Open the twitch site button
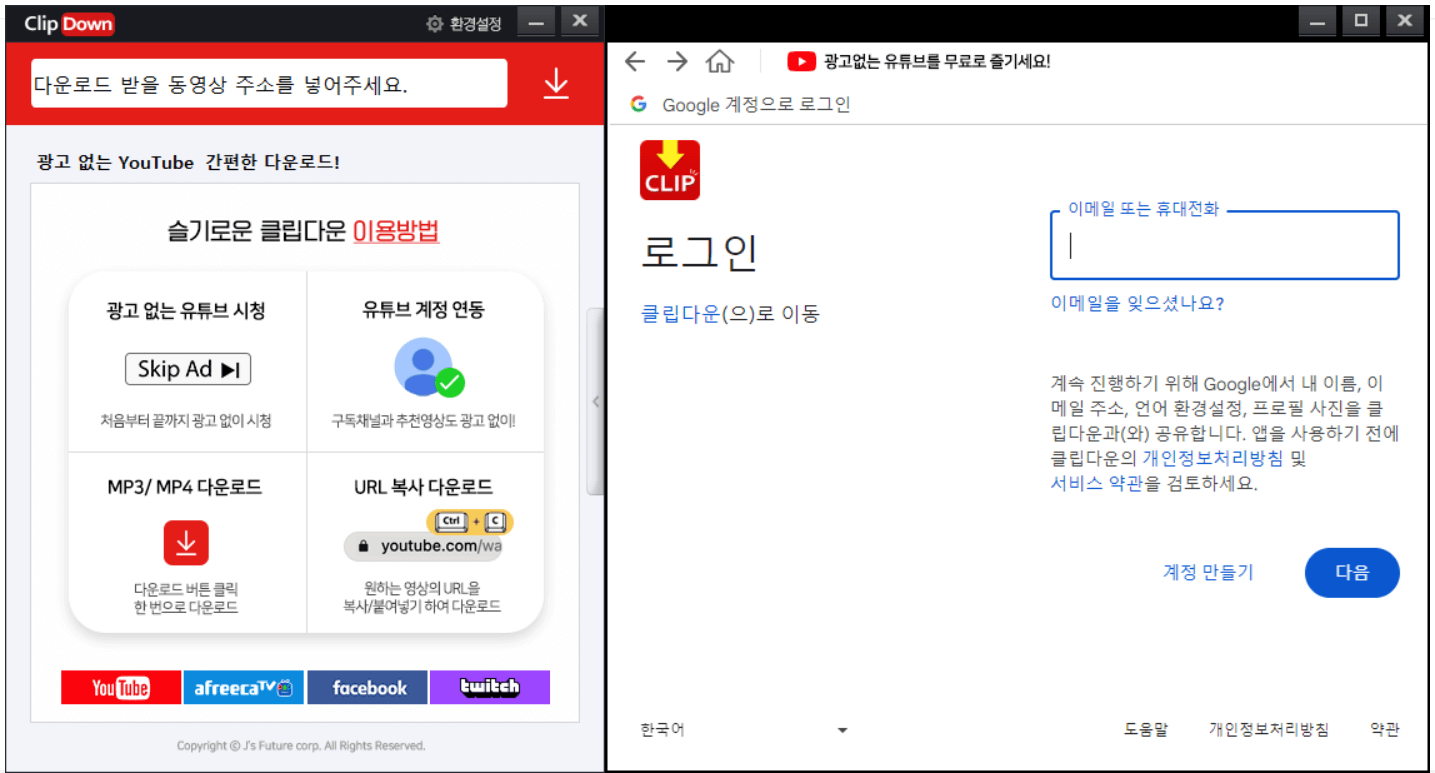 (490, 687)
